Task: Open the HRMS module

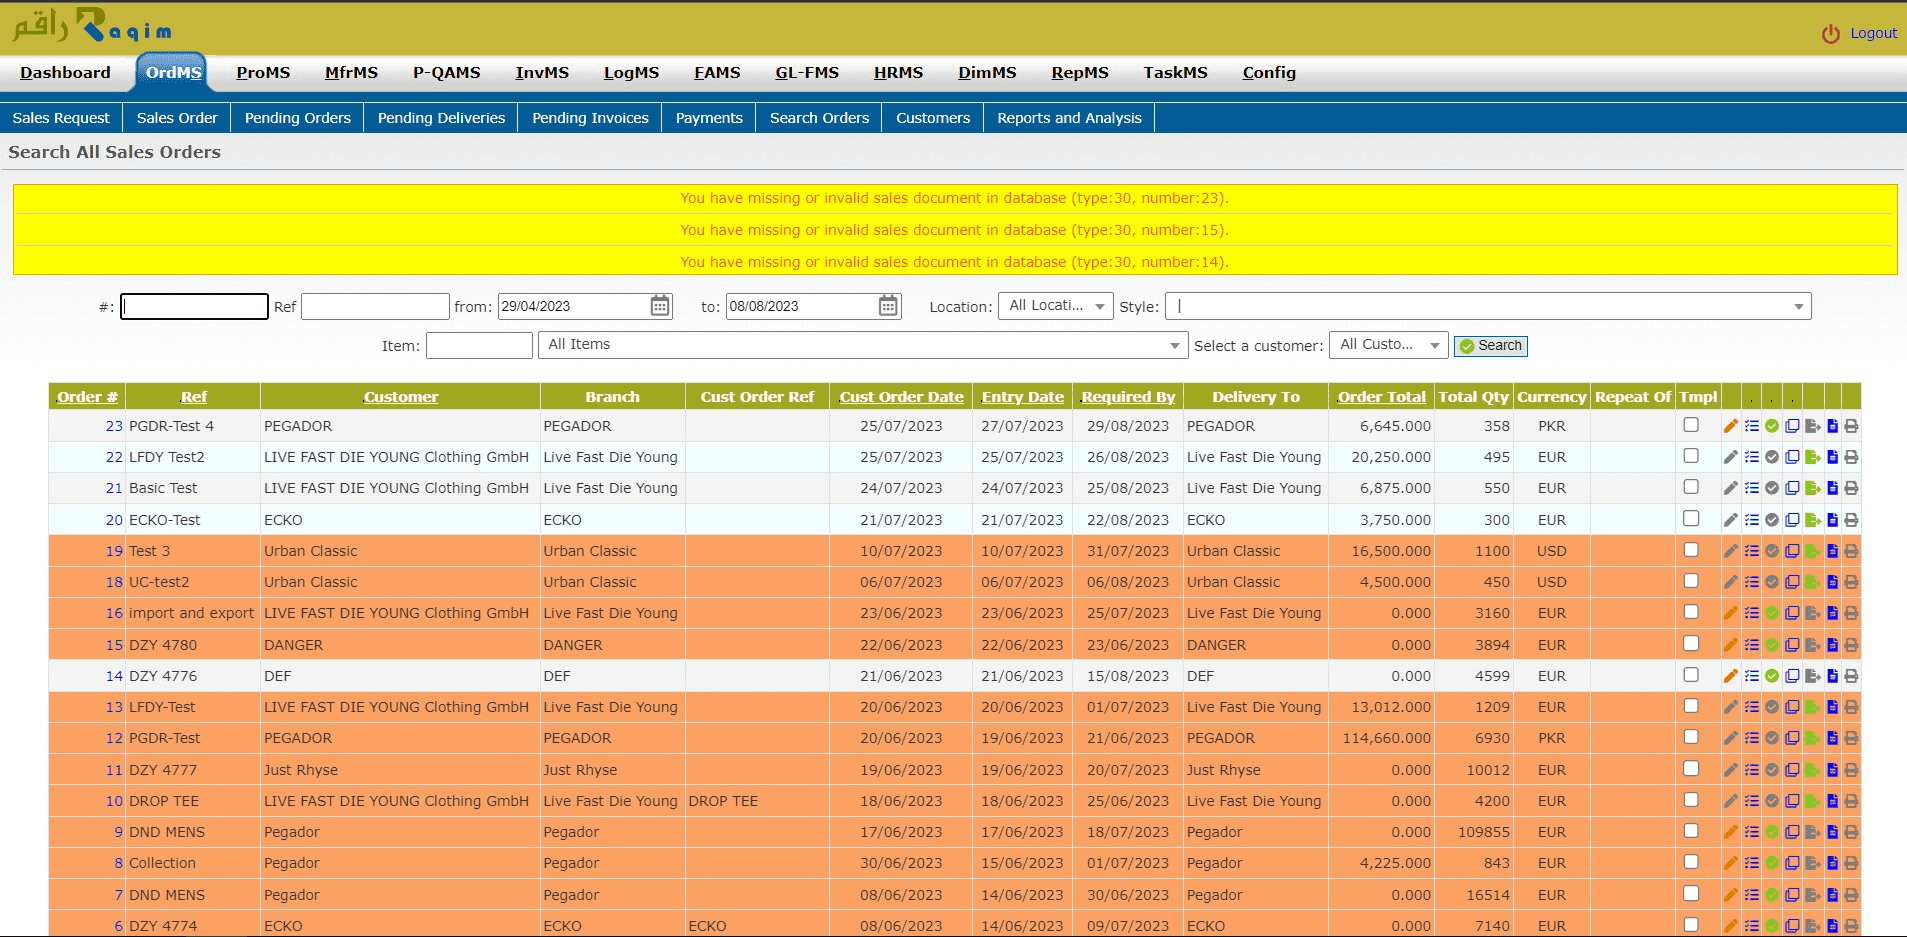Action: 898,73
